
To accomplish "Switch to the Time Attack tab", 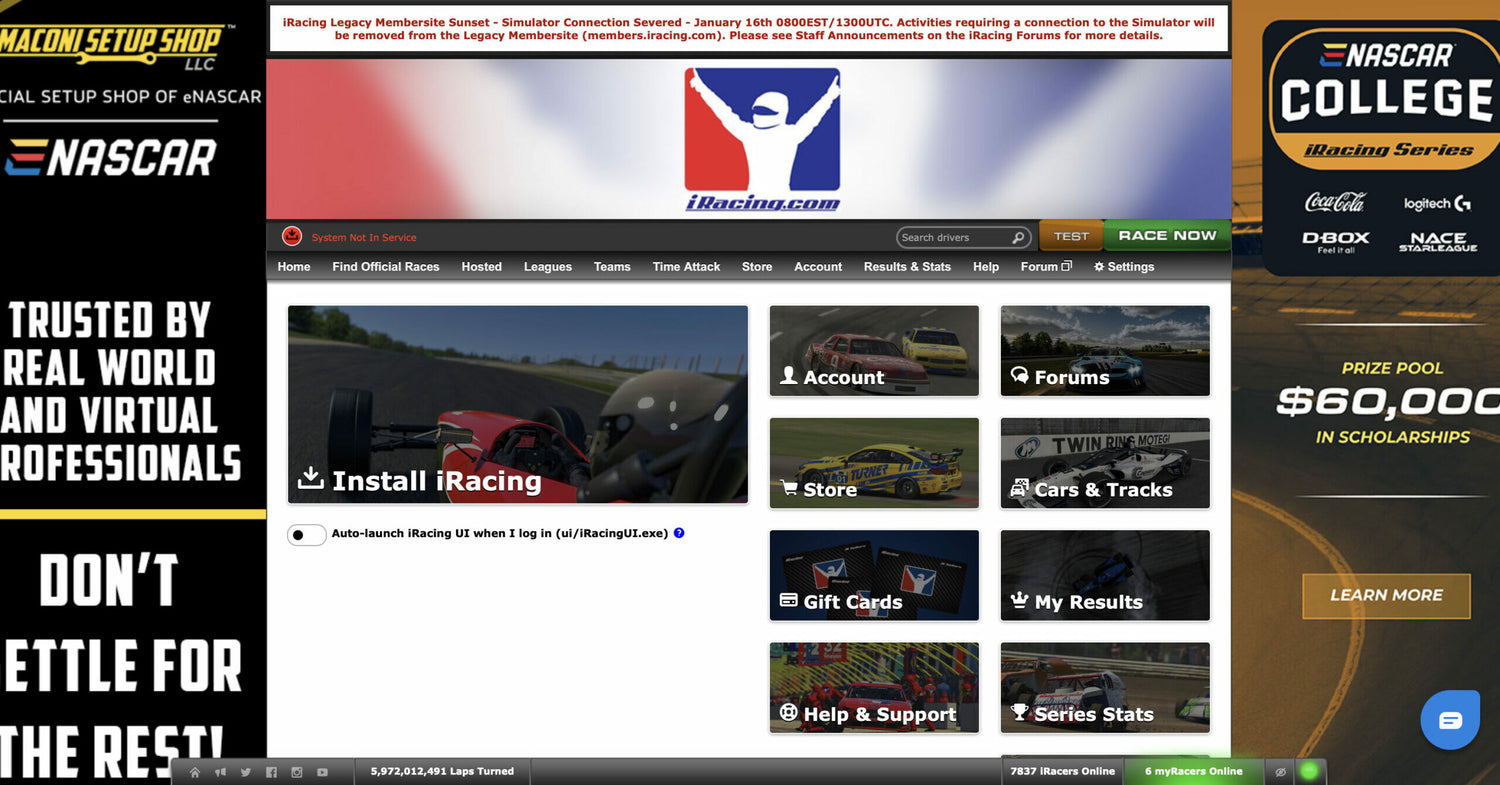I will tap(685, 266).
